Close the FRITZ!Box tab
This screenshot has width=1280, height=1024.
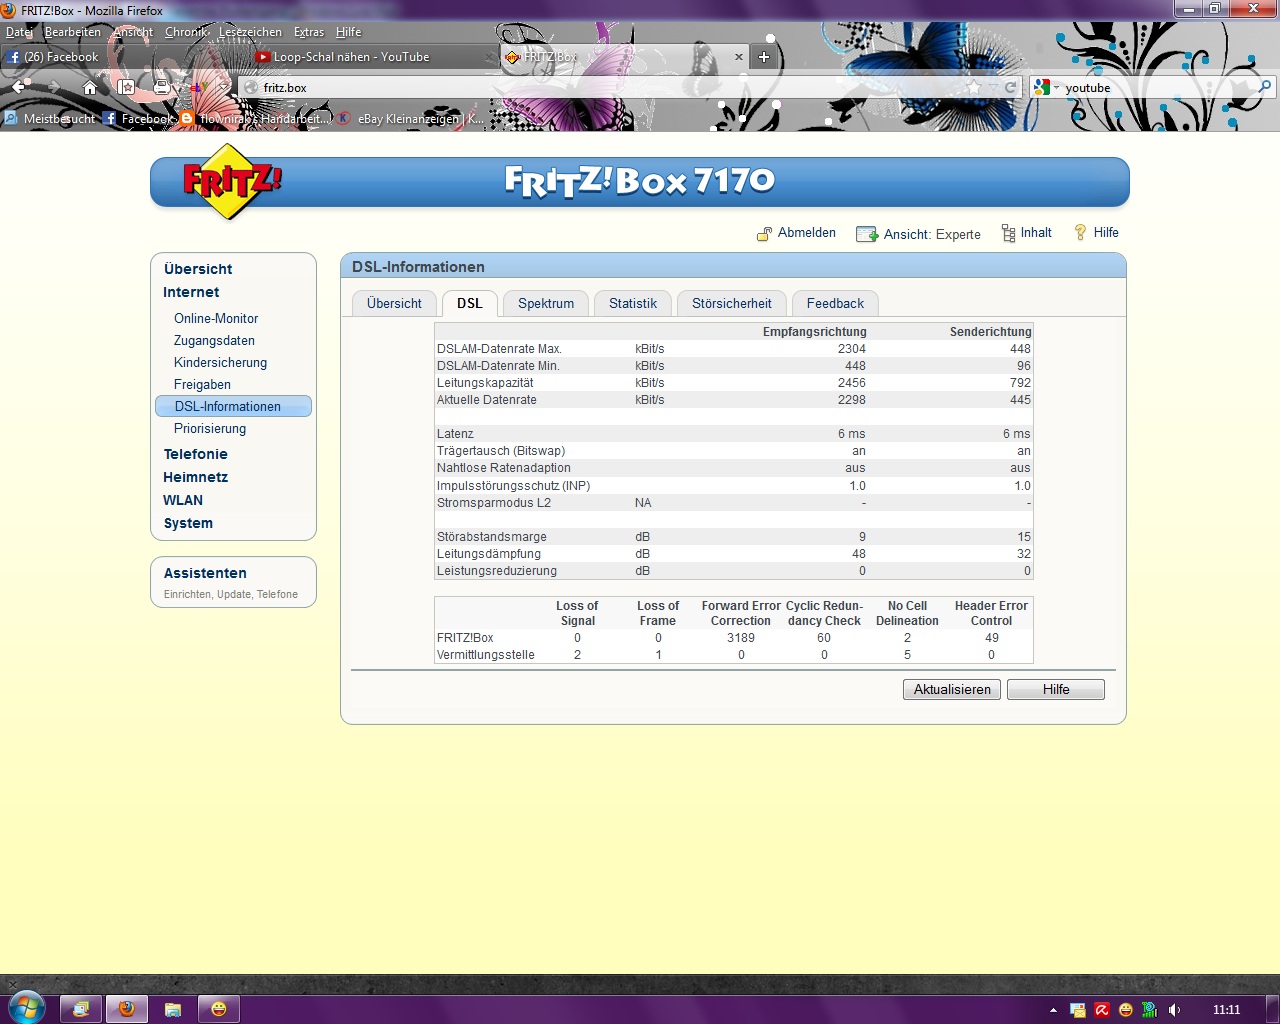739,57
